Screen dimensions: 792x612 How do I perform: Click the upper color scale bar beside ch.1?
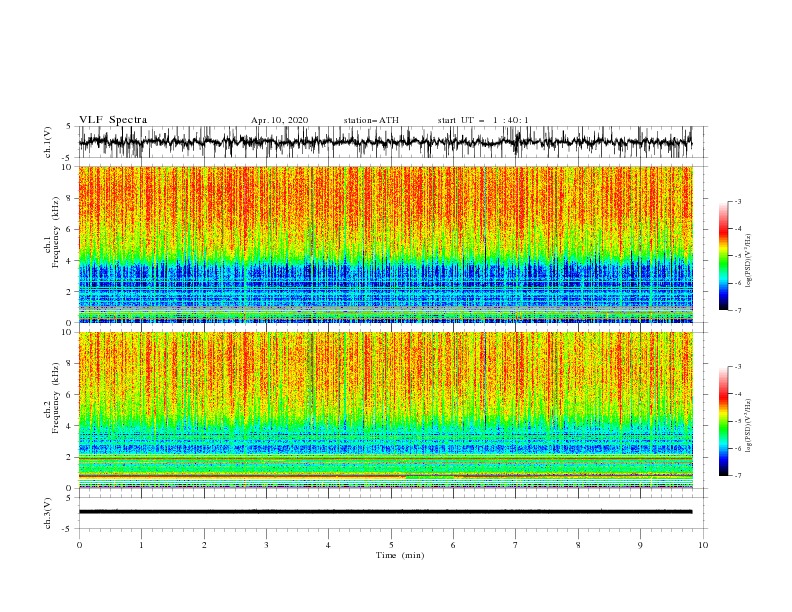(x=723, y=256)
